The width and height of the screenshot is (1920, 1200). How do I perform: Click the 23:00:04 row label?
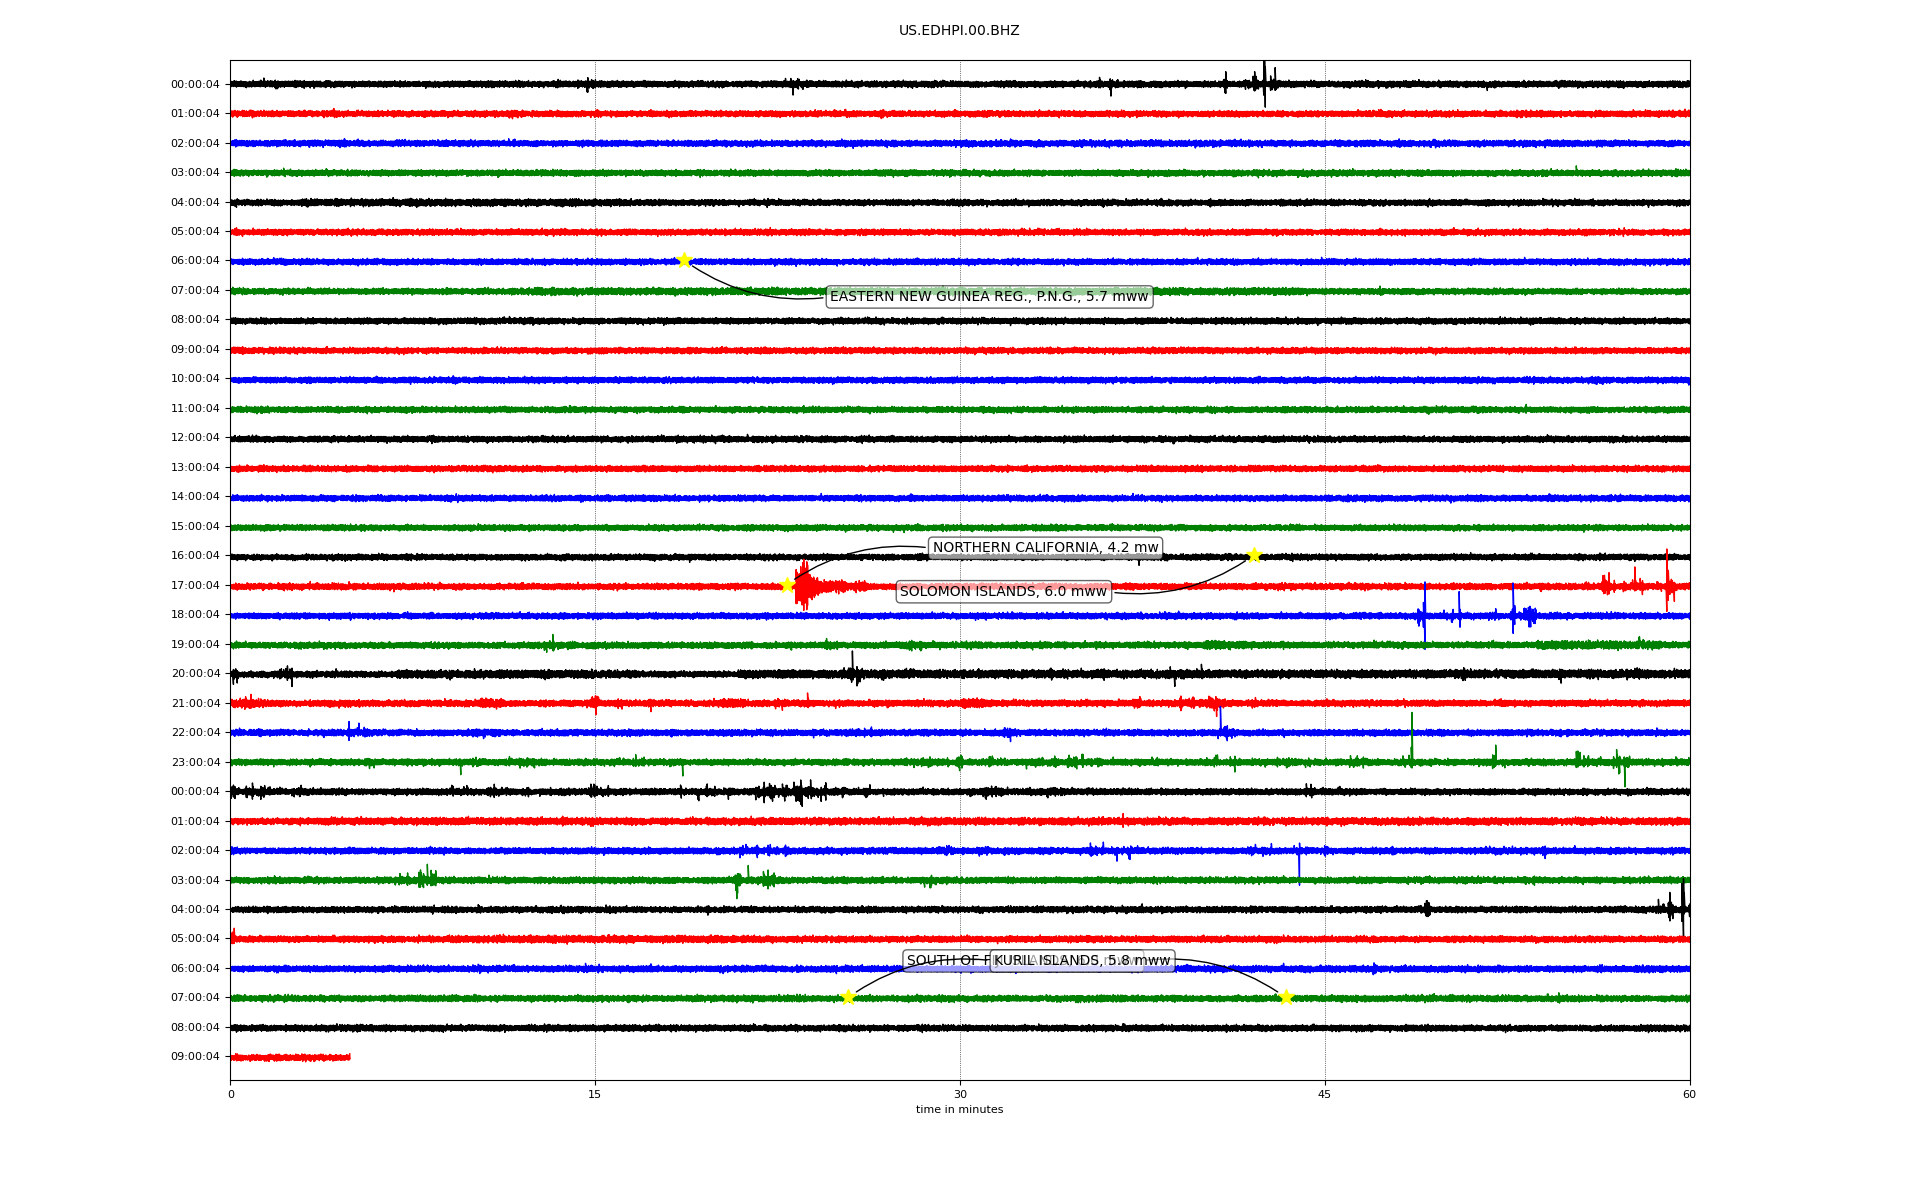195,763
